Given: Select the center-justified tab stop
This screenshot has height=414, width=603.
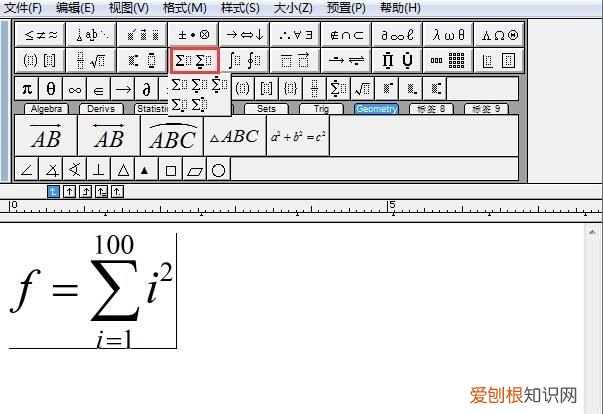Looking at the screenshot, I should pyautogui.click(x=69, y=191).
